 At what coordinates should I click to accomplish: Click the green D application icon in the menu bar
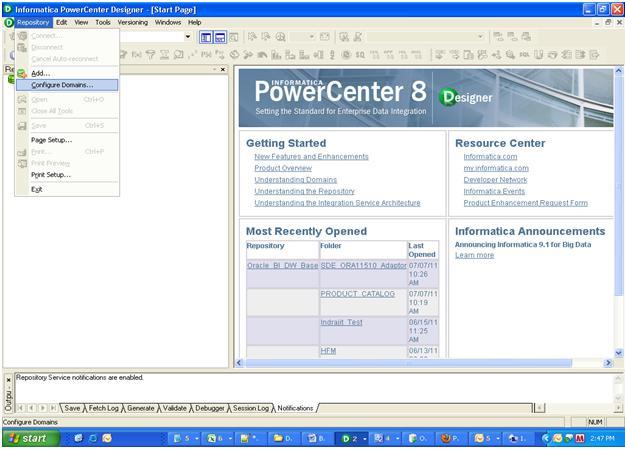(8, 23)
